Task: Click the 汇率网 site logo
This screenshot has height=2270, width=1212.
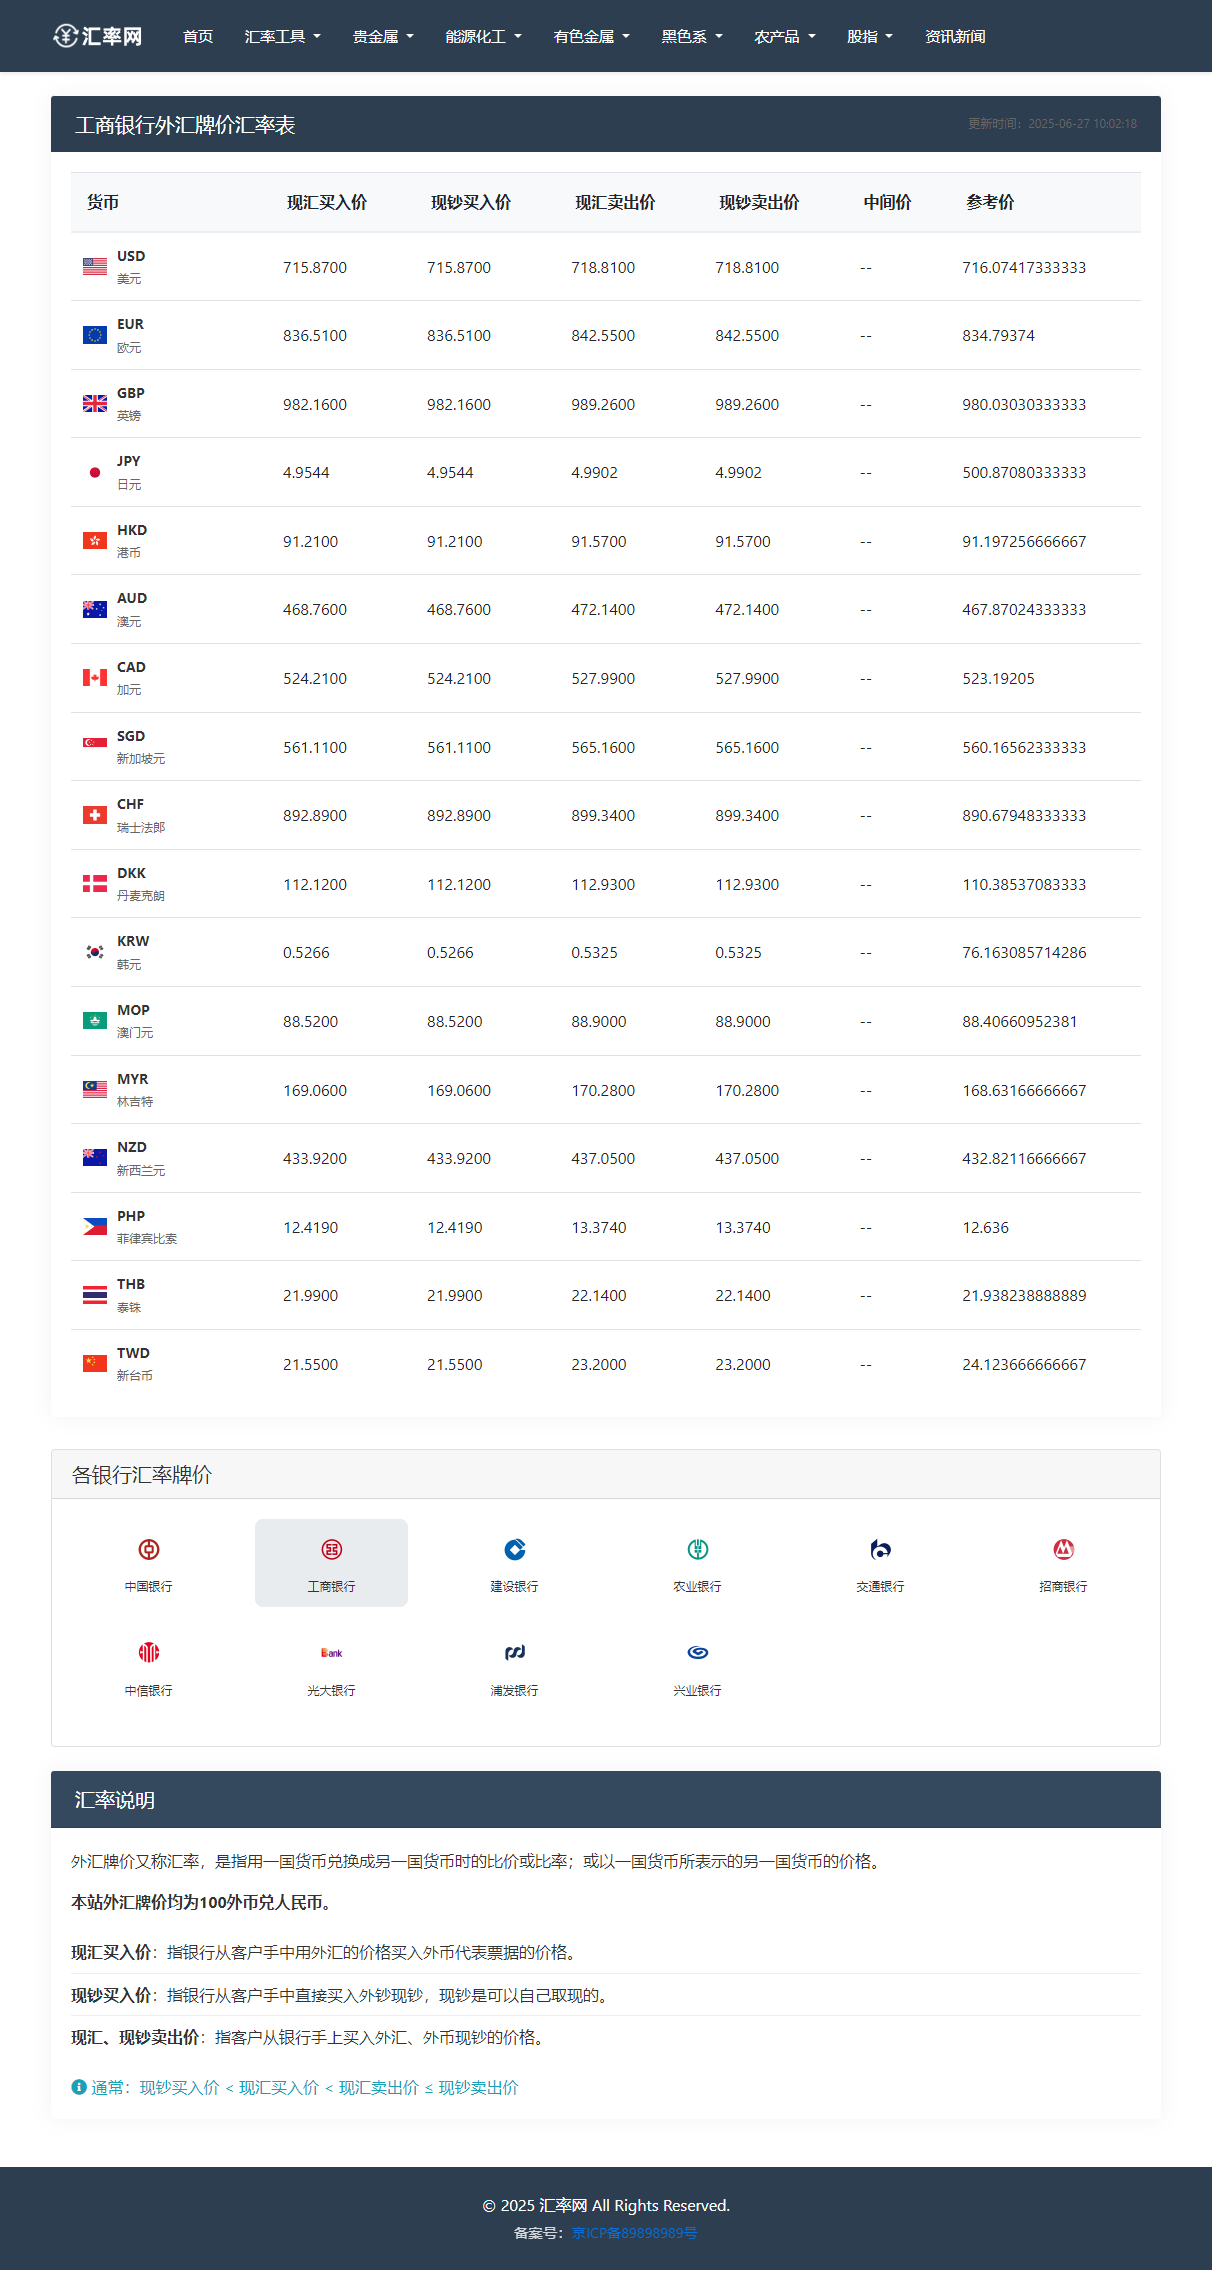Action: [x=98, y=36]
